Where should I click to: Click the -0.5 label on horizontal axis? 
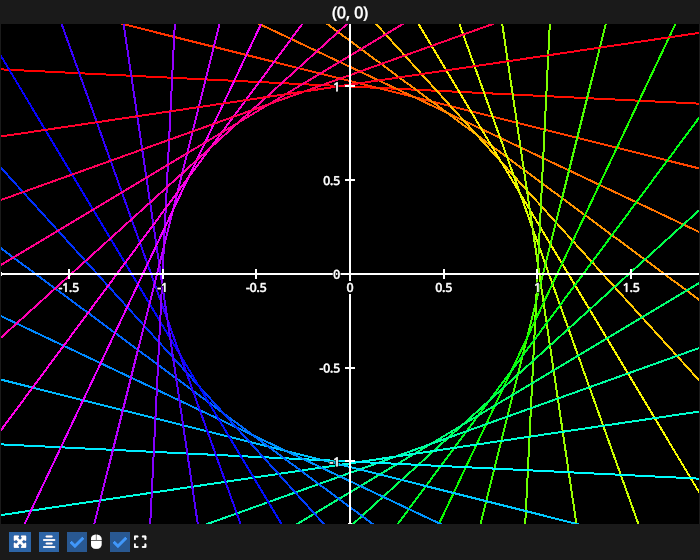pos(256,288)
